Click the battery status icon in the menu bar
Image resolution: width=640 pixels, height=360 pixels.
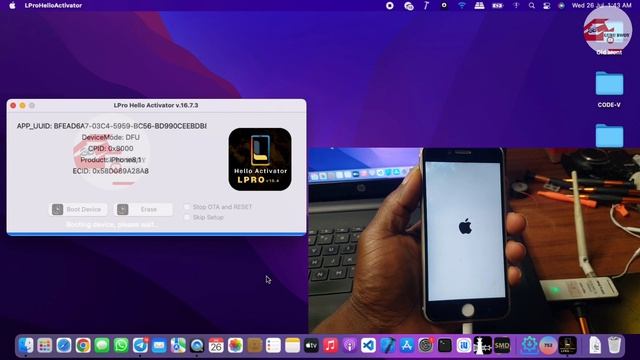(x=497, y=5)
